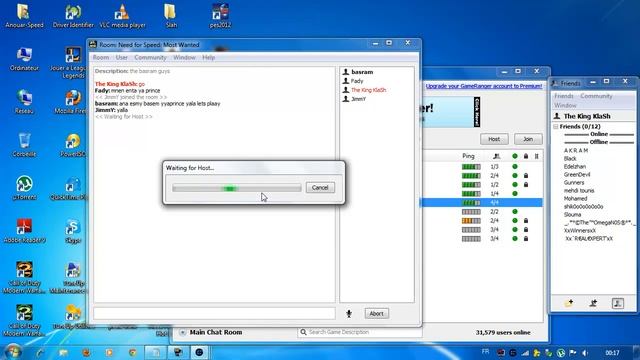Image resolution: width=640 pixels, height=360 pixels.
Task: Open the volume control in system tray
Action: pyautogui.click(x=585, y=353)
